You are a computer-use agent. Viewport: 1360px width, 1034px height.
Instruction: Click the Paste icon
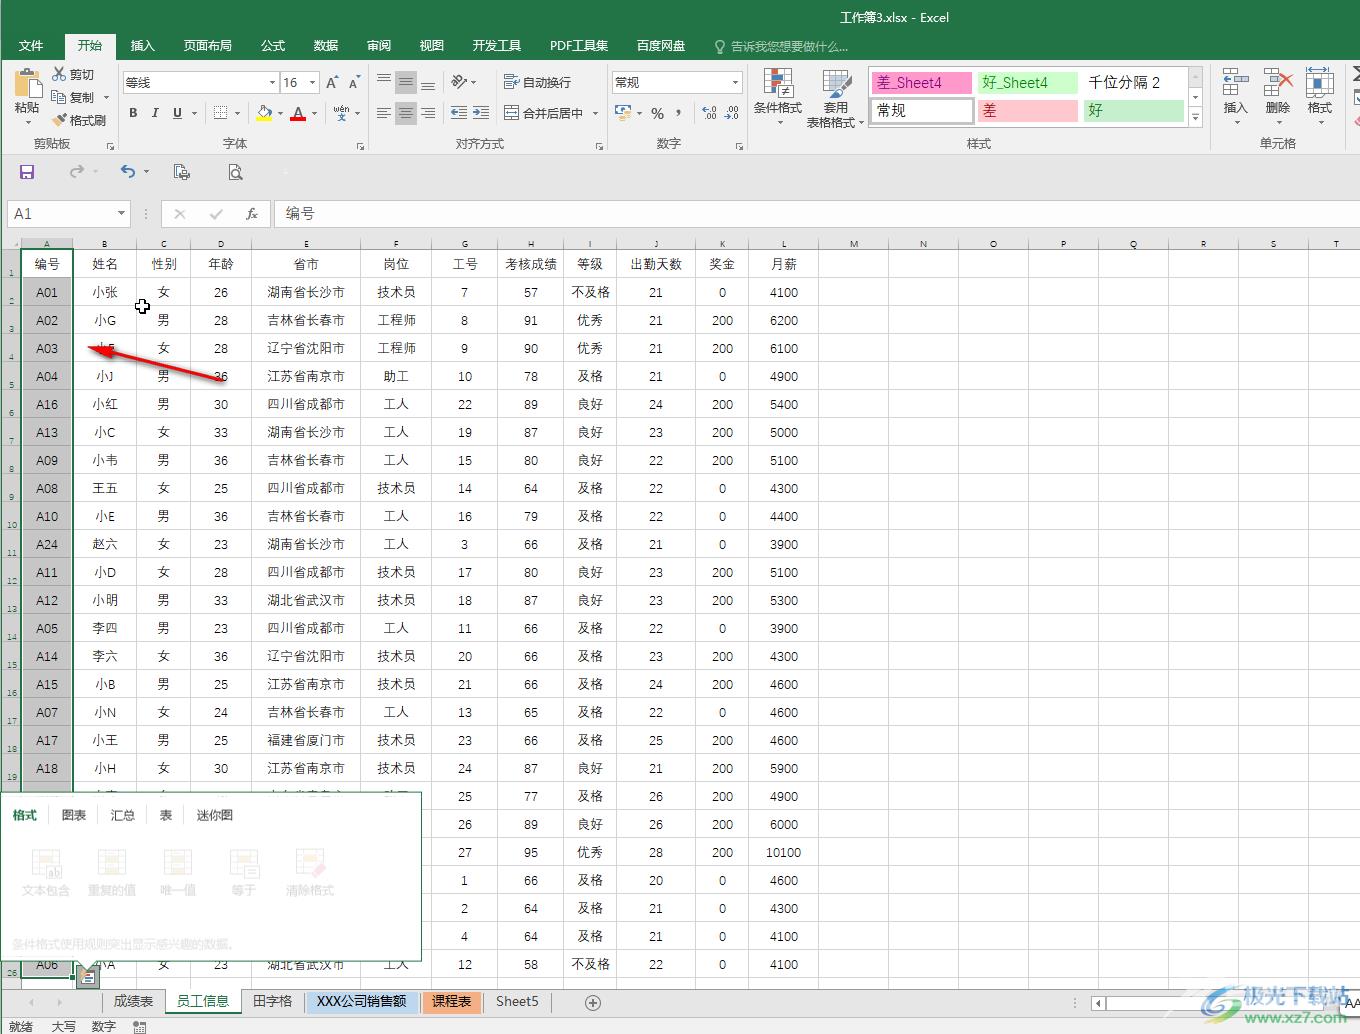point(27,84)
